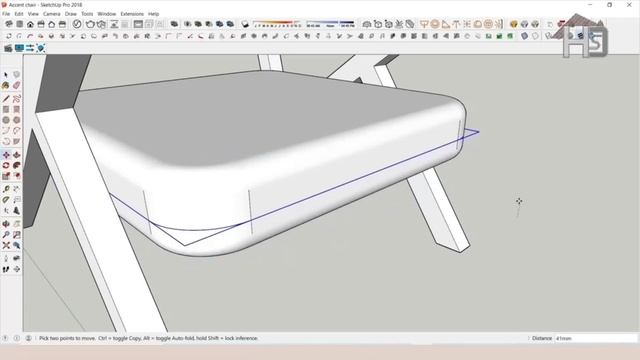
Task: Select the Text label tool
Action: tap(16, 200)
